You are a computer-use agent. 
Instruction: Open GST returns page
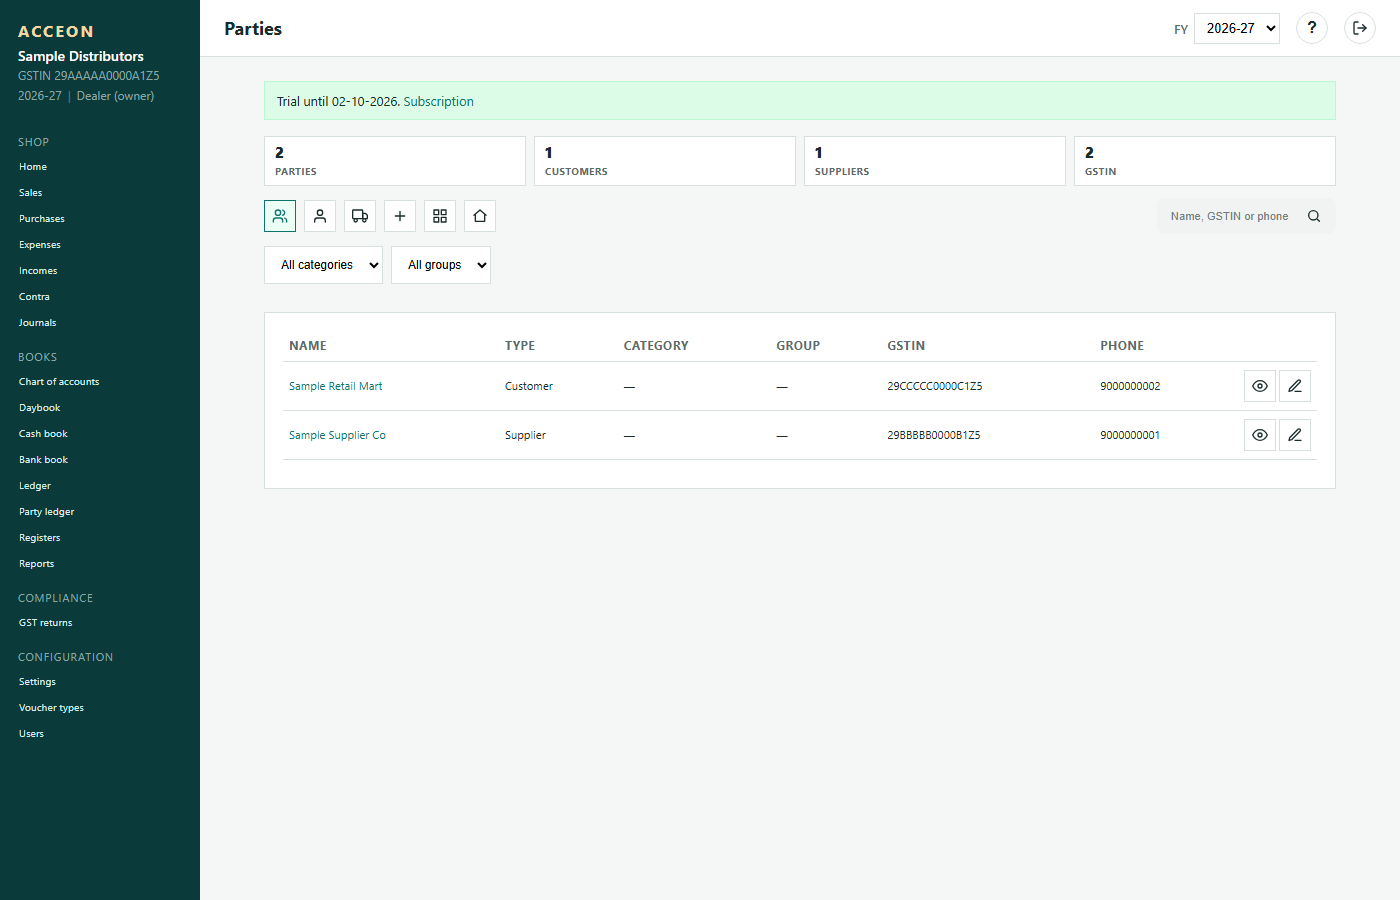(x=46, y=623)
